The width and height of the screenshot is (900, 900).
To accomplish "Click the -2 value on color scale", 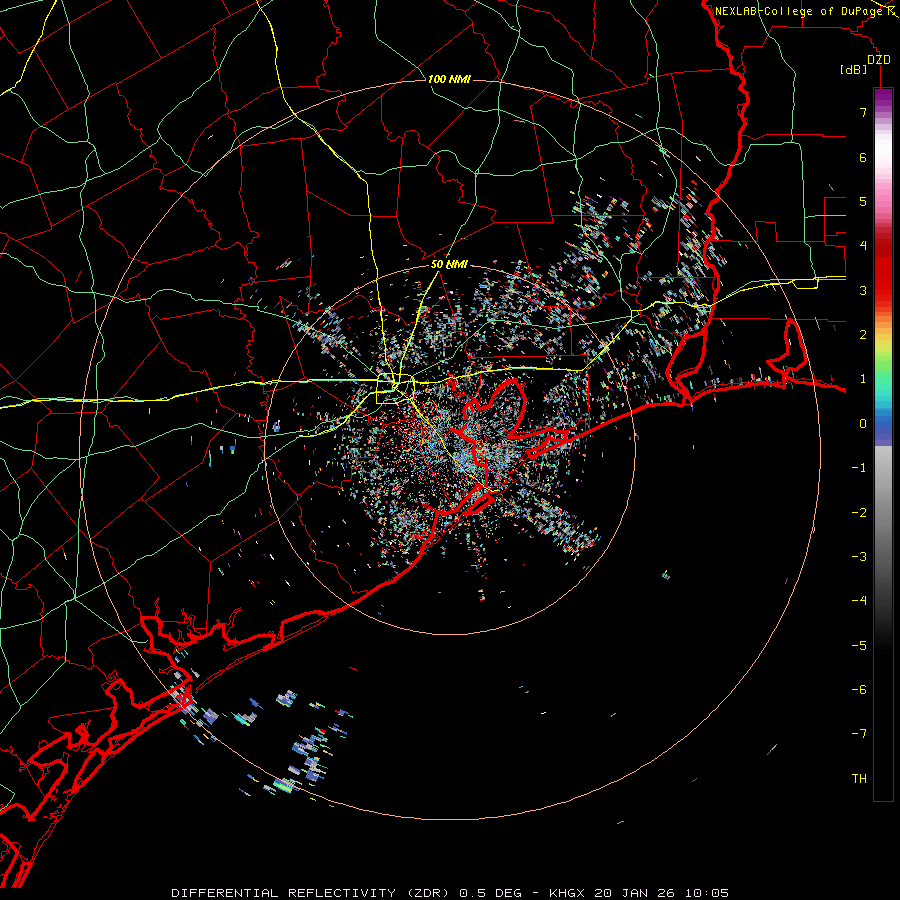I will coord(860,513).
